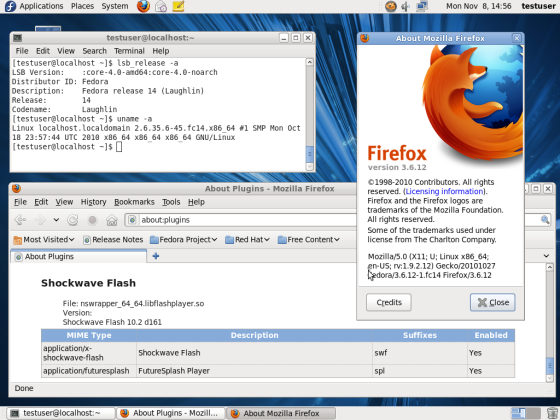Open the volume control icon in top panel

coord(406,6)
